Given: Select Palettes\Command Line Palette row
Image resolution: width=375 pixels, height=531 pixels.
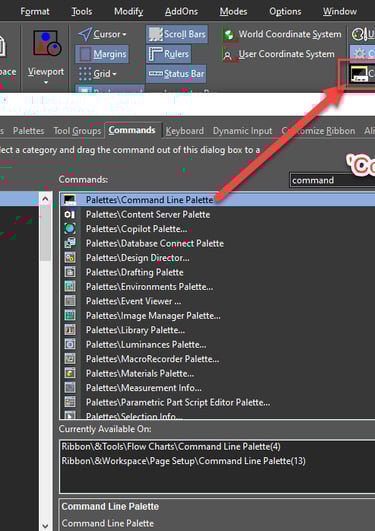Looking at the screenshot, I should [x=217, y=200].
